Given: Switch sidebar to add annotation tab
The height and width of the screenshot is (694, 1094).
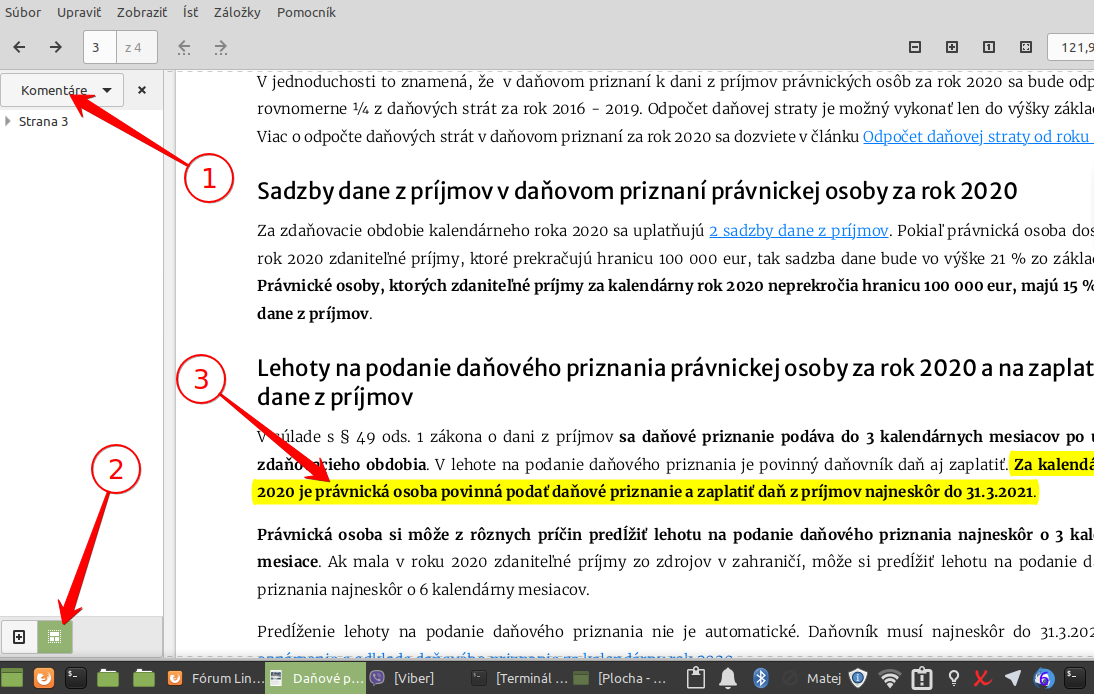Looking at the screenshot, I should pos(19,636).
